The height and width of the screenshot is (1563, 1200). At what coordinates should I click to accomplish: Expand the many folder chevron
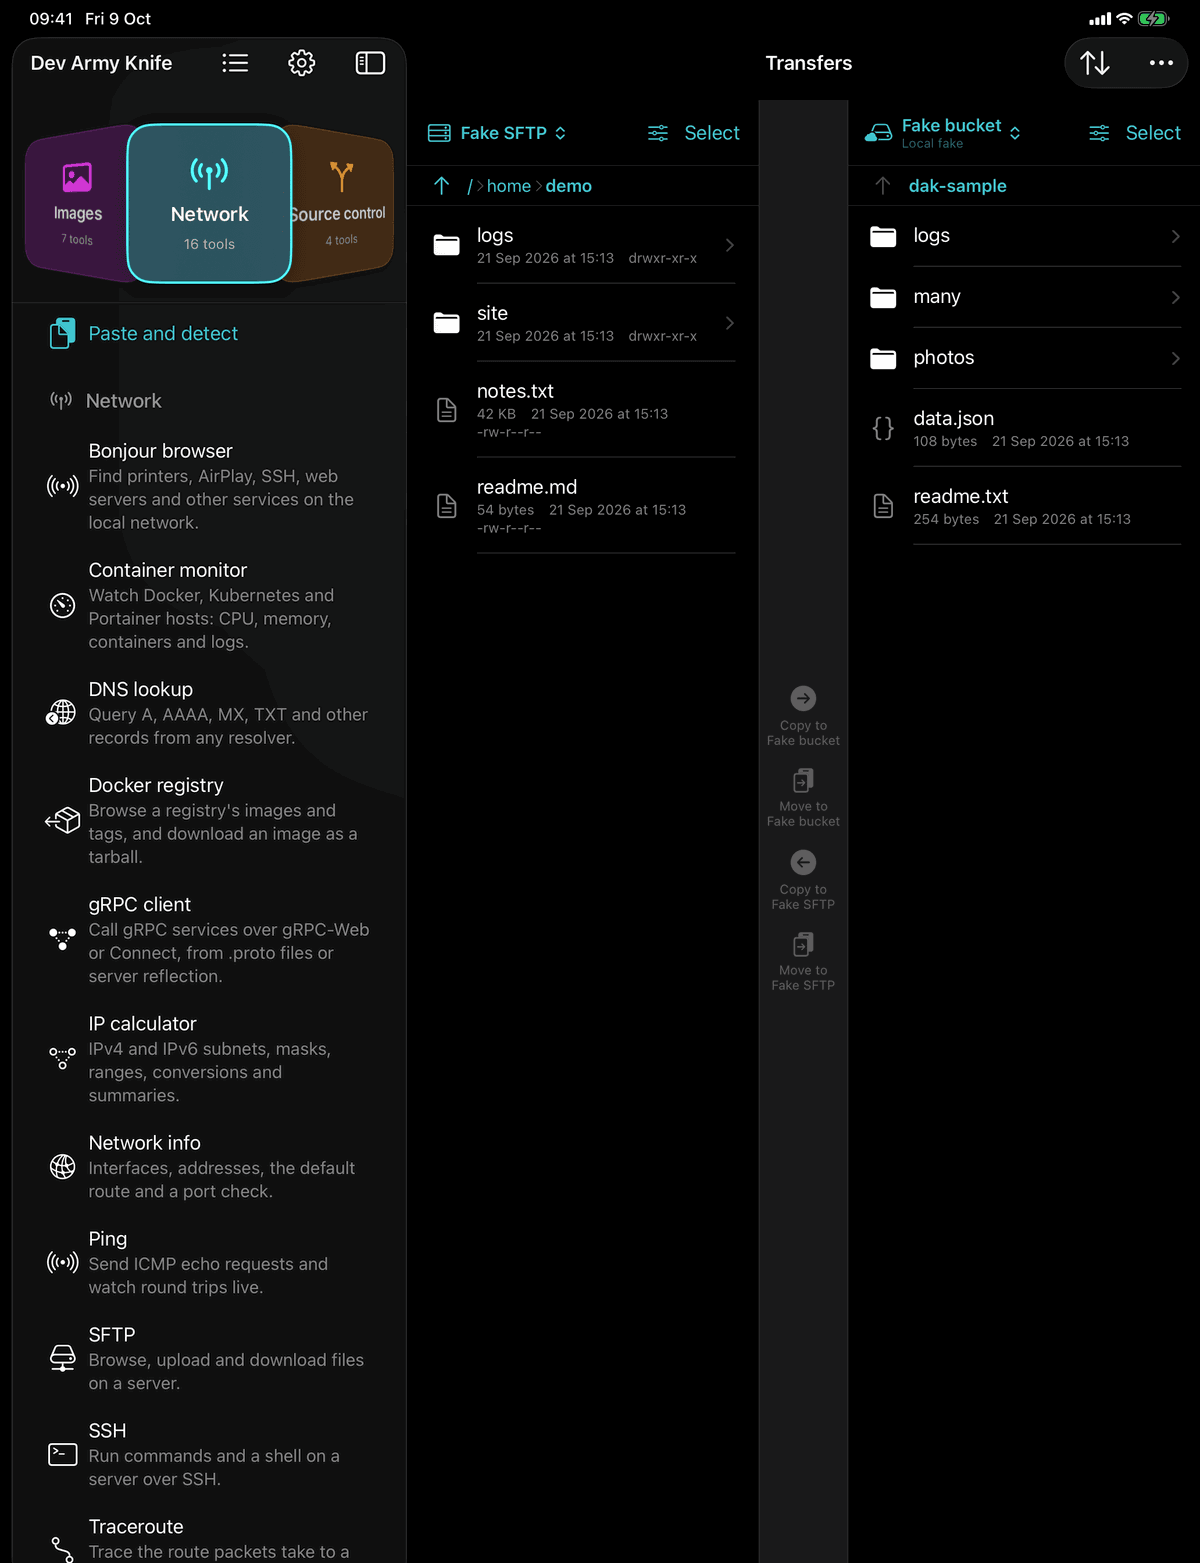(x=1176, y=297)
